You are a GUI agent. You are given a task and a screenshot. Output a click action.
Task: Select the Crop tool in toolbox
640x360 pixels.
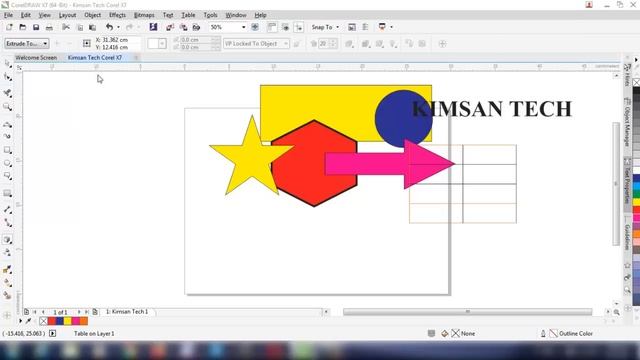pos(7,93)
